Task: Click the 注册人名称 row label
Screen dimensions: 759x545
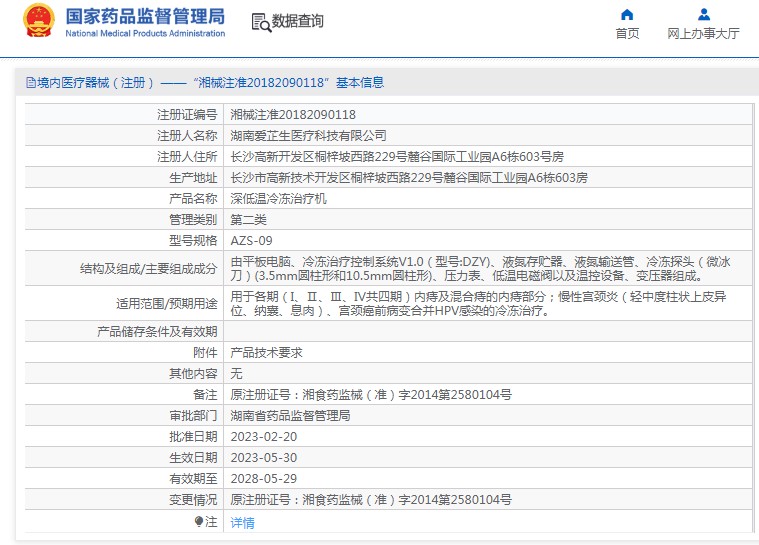Action: point(187,136)
